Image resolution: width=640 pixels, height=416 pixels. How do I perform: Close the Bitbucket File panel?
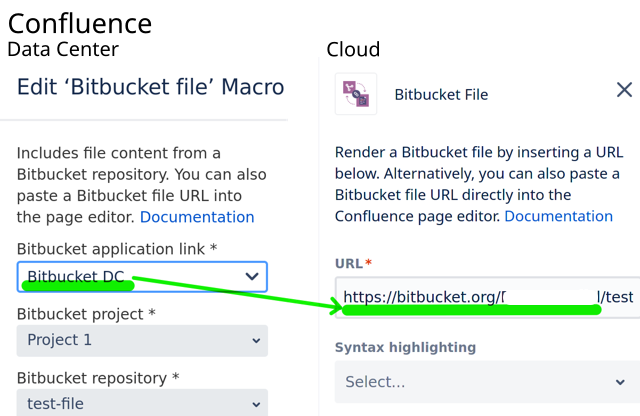click(x=624, y=90)
